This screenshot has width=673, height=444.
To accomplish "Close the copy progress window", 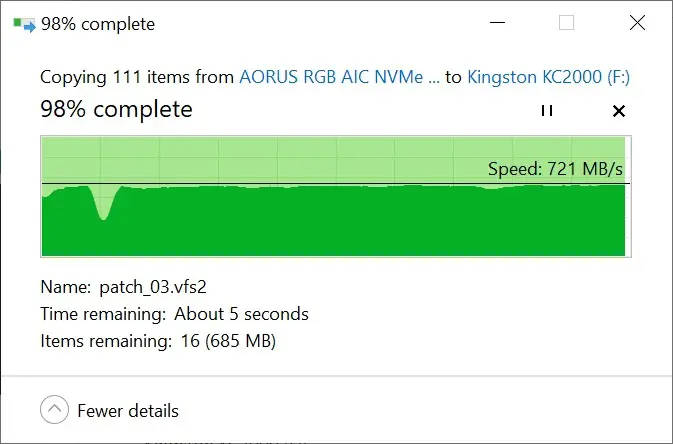I will [x=637, y=22].
